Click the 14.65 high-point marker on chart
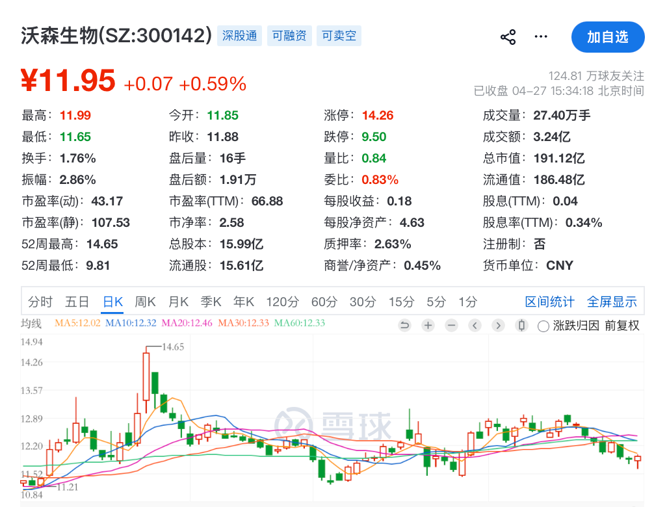The height and width of the screenshot is (507, 667). [174, 347]
